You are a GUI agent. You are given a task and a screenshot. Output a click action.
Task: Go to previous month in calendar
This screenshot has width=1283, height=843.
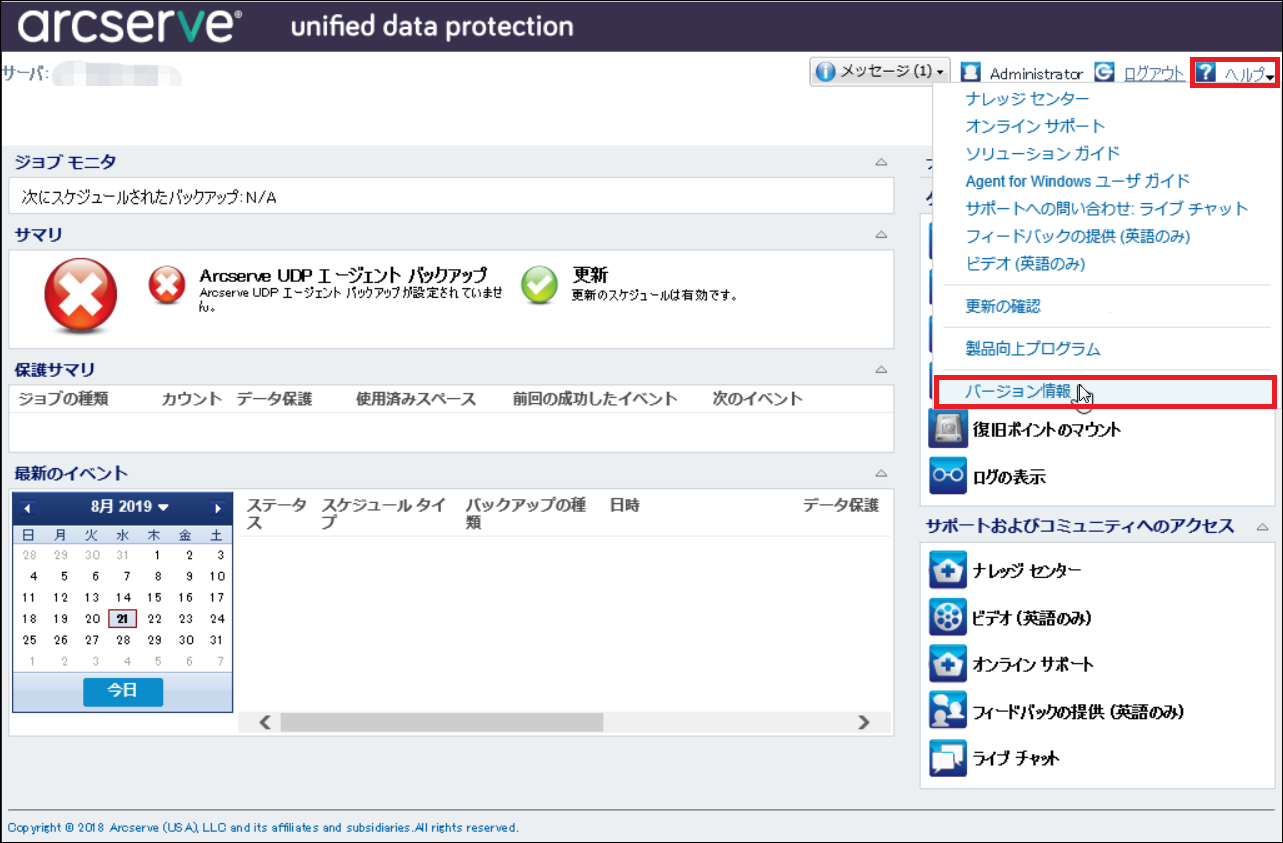coord(27,508)
